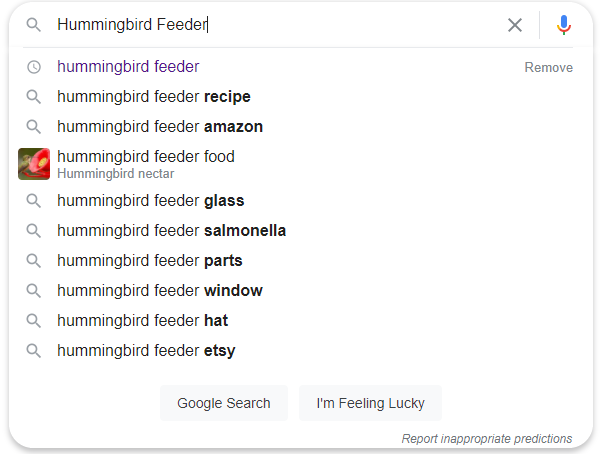Viewport: 608px width, 454px height.
Task: Click the search icon beside the recipe suggestion
Action: pyautogui.click(x=34, y=97)
